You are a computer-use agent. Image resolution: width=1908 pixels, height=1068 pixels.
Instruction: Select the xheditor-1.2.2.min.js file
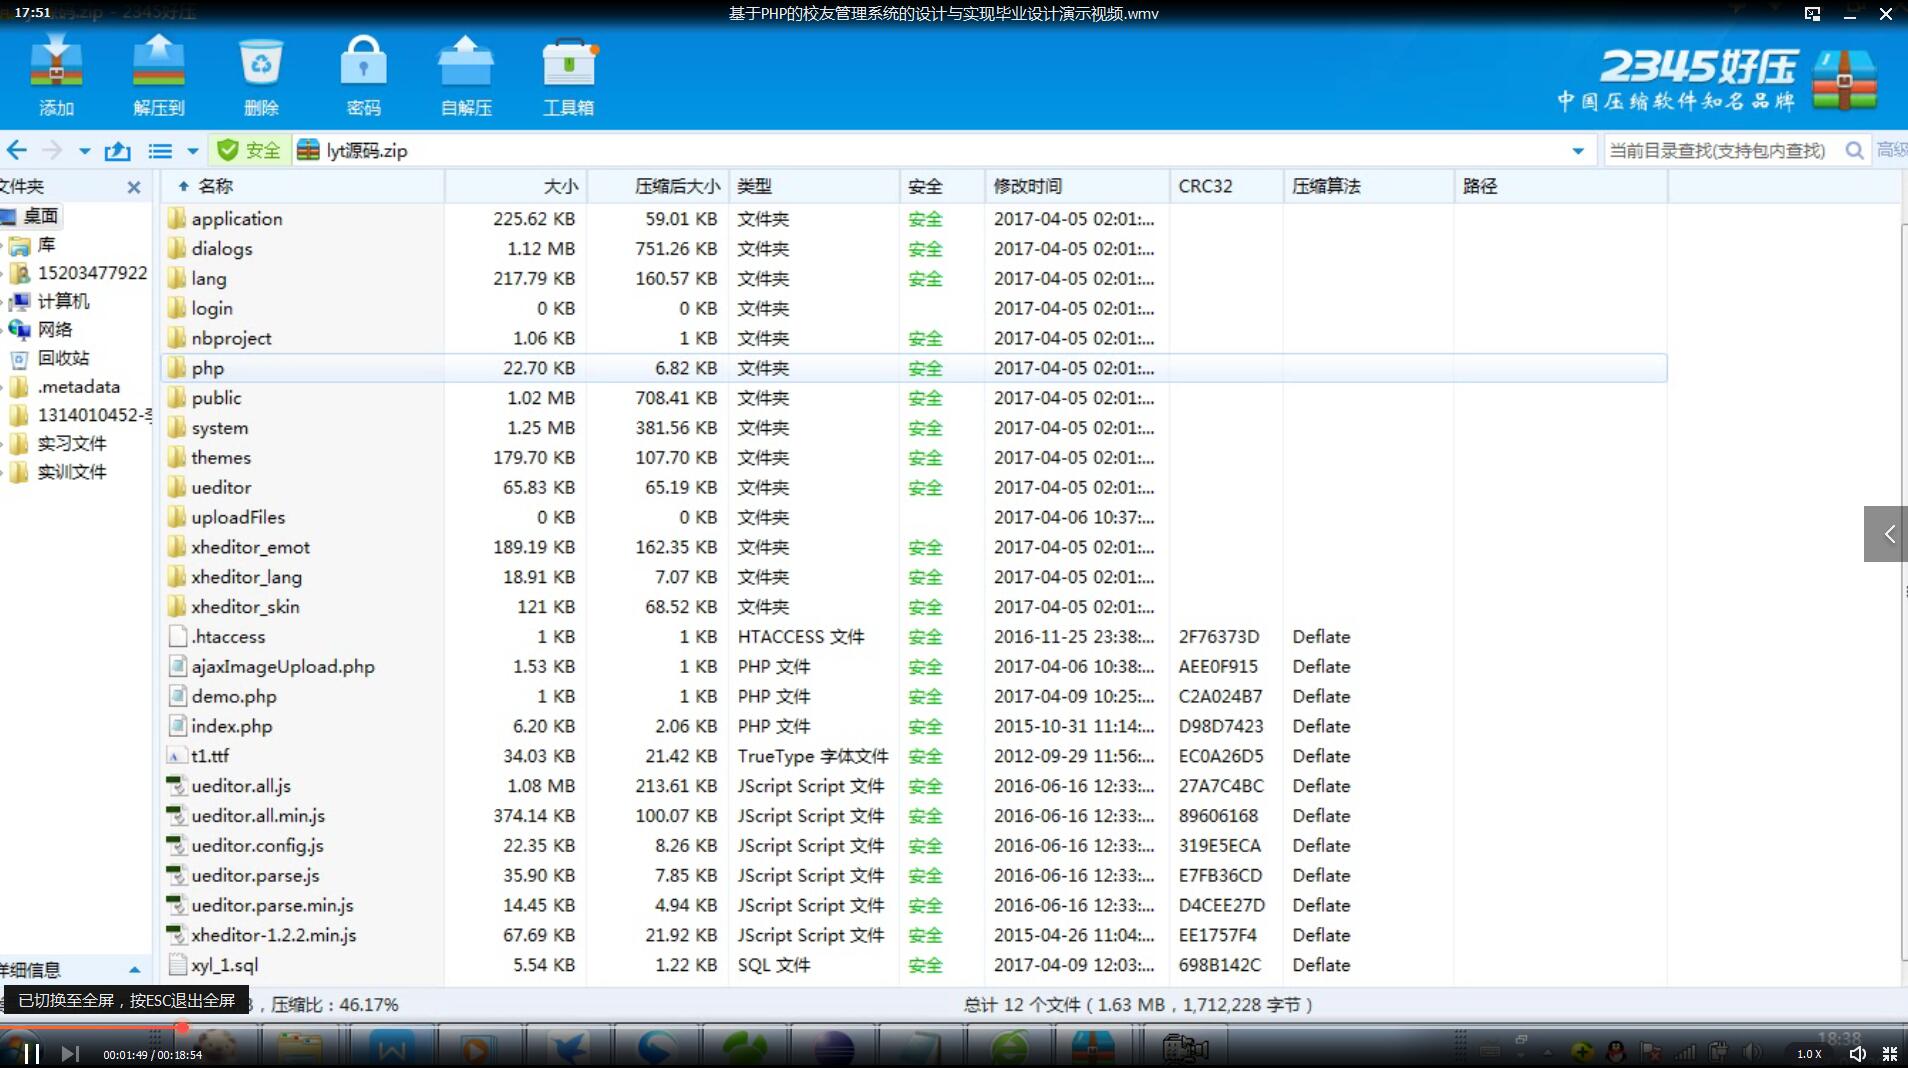914,935
